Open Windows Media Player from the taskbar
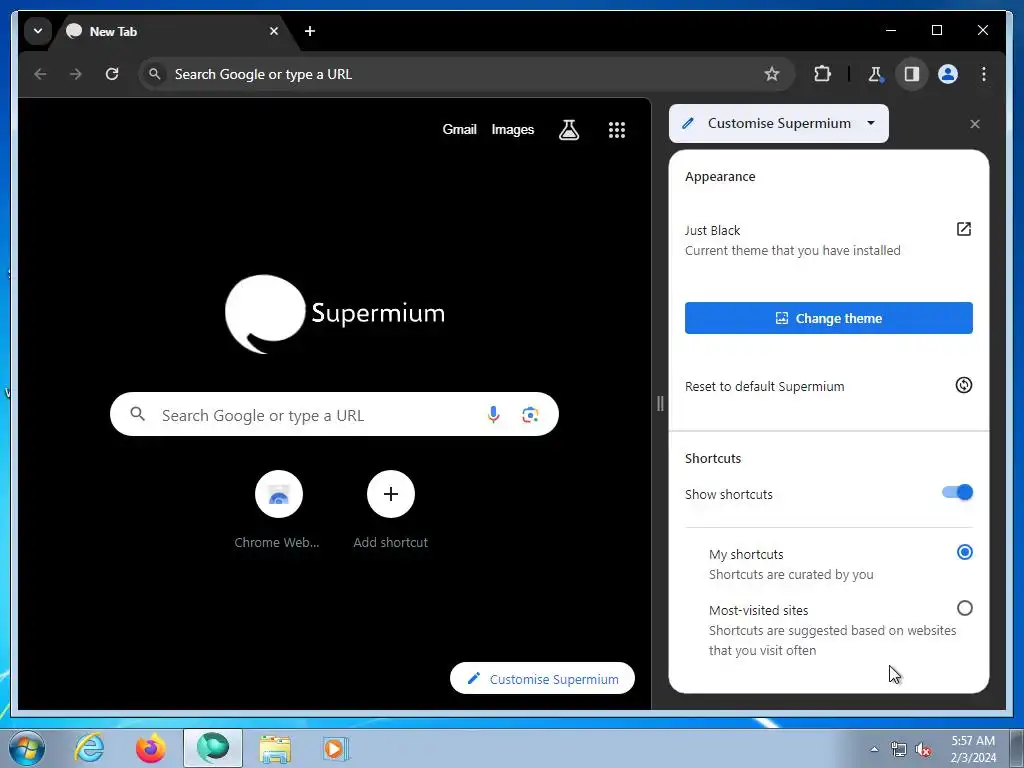The width and height of the screenshot is (1024, 768). [x=336, y=748]
